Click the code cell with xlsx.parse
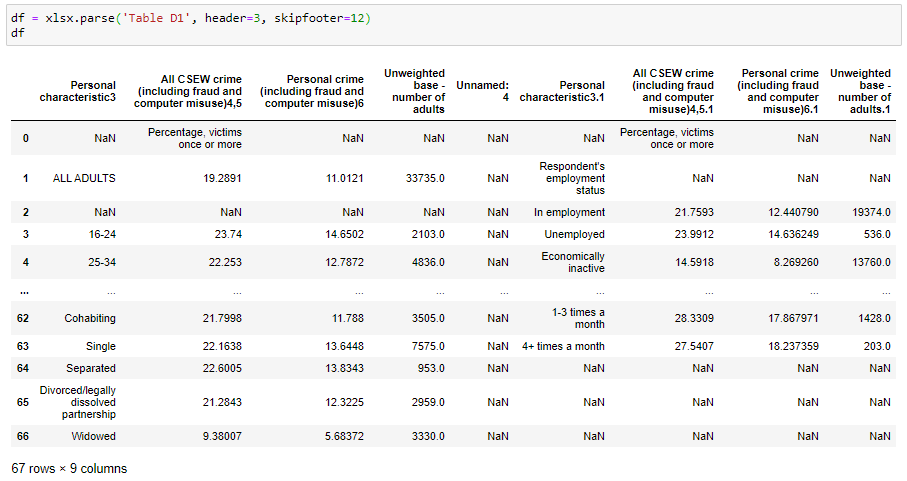 pos(454,25)
